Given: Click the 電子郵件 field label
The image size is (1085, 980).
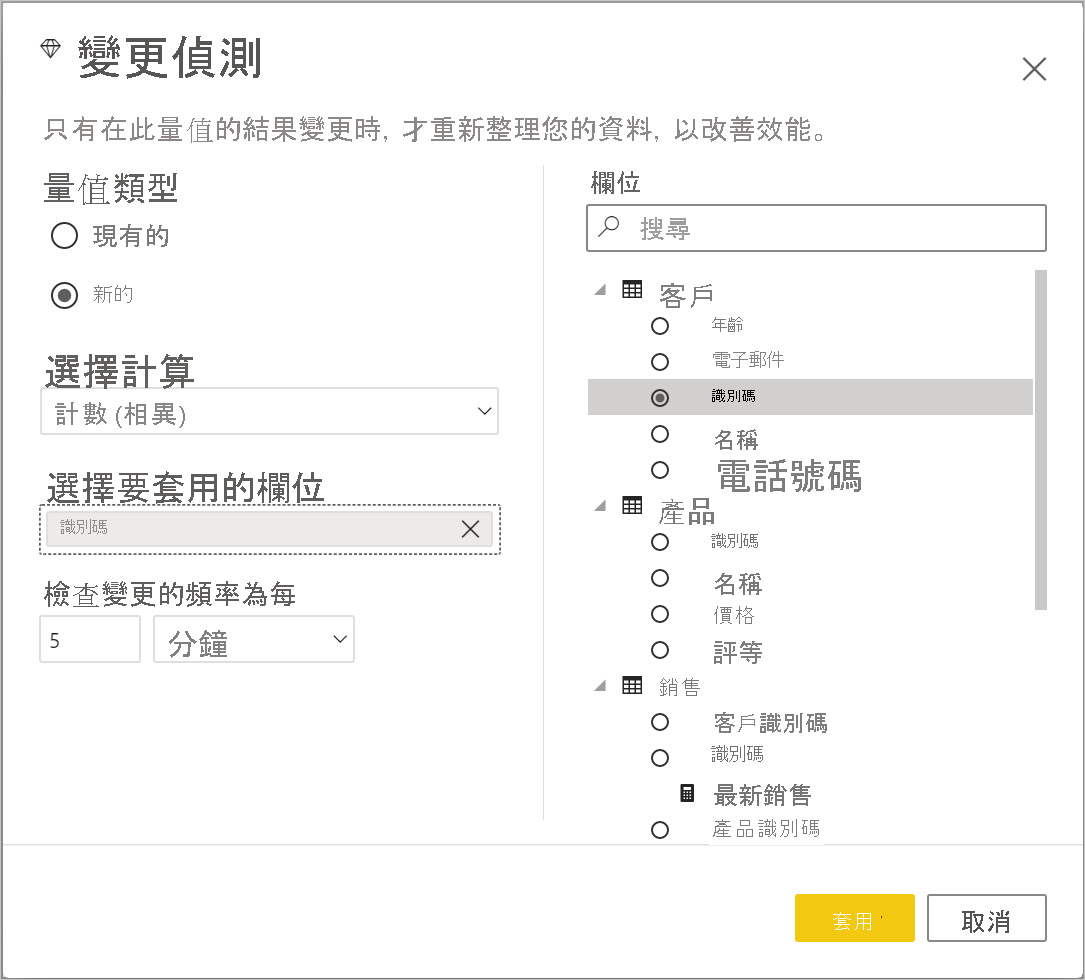Looking at the screenshot, I should 748,360.
